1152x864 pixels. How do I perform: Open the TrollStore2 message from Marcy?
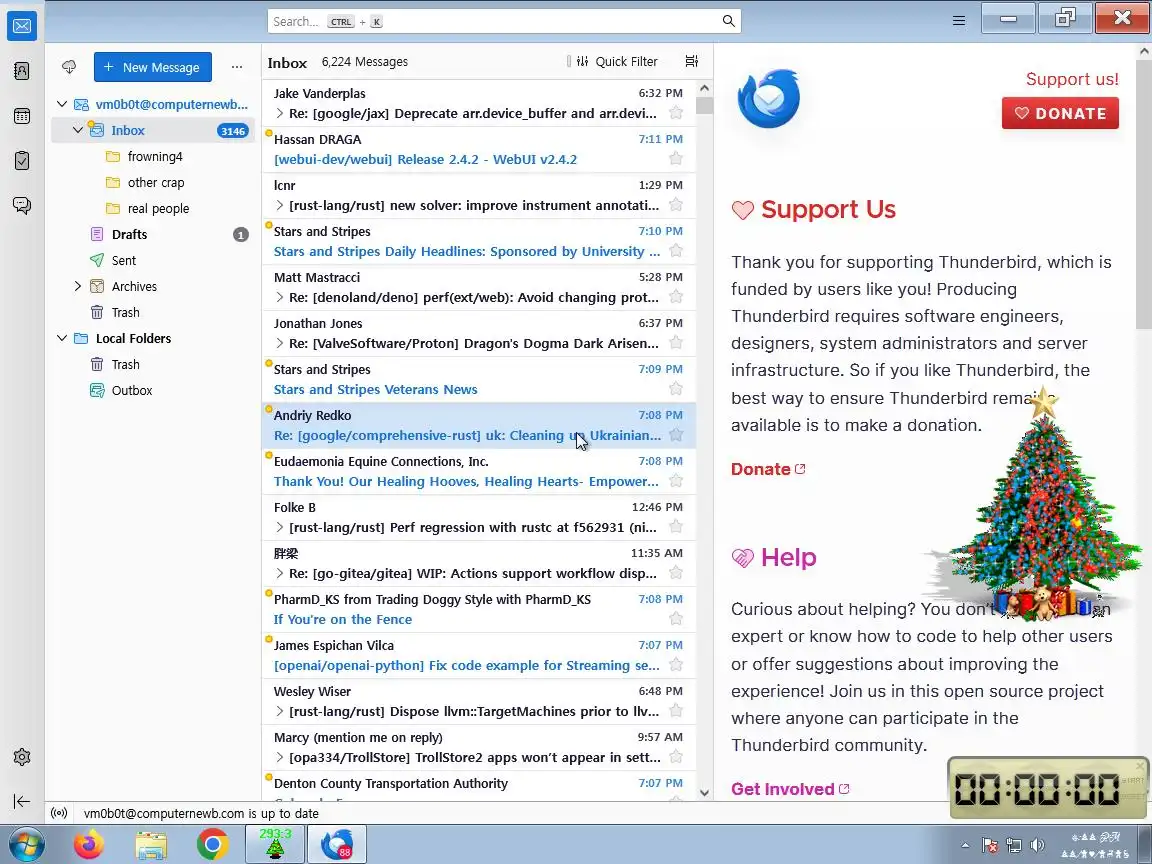tap(479, 747)
